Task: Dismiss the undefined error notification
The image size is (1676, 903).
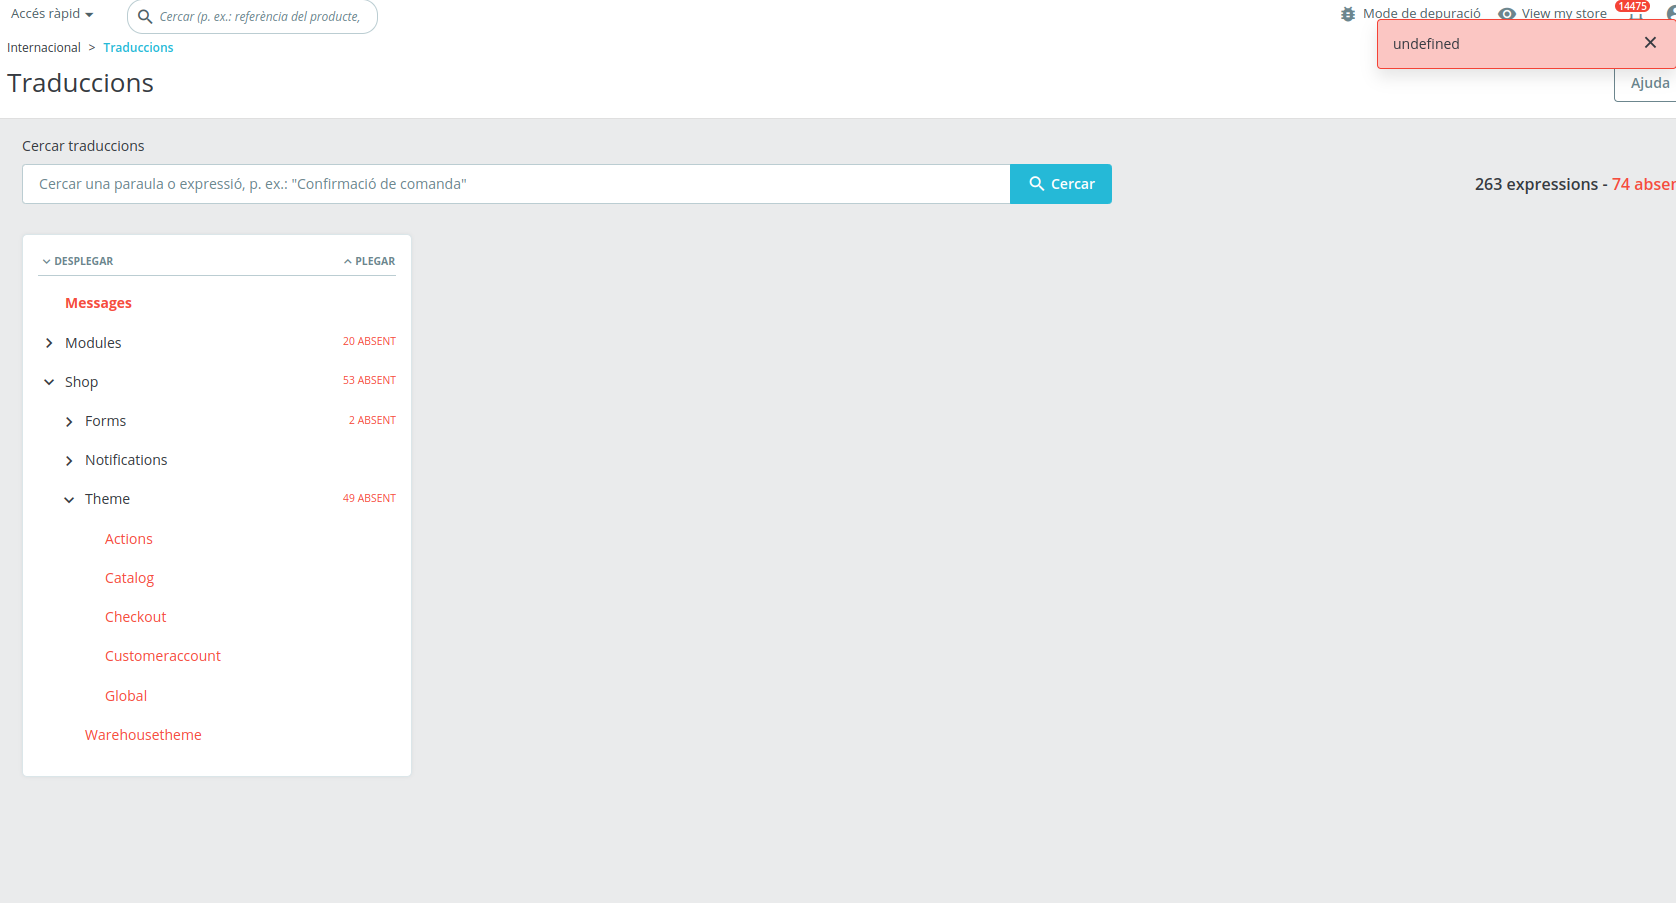Action: [1650, 43]
